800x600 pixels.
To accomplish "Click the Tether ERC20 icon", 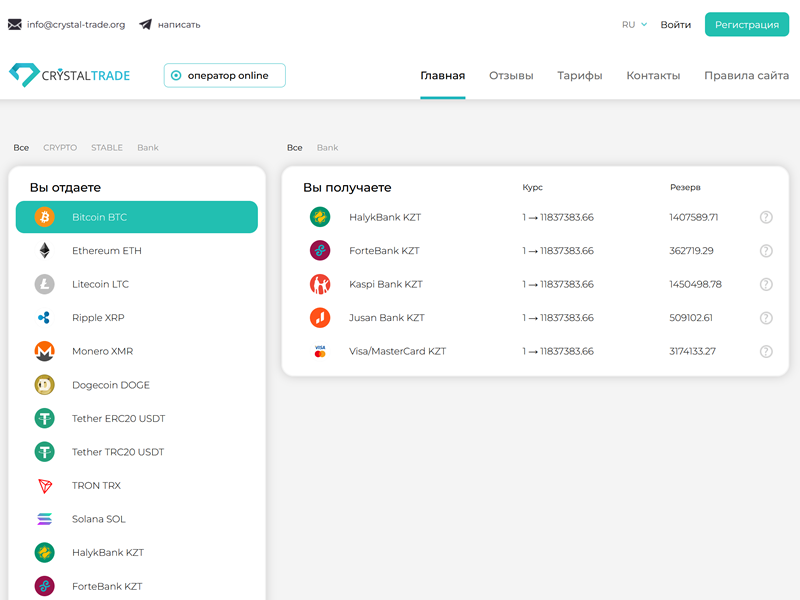I will (44, 418).
